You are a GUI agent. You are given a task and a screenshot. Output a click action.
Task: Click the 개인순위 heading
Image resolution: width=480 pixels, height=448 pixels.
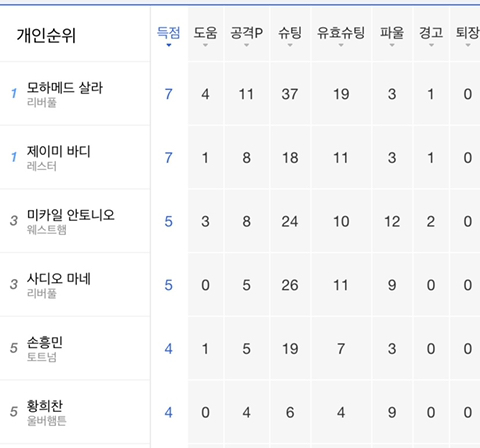[46, 35]
